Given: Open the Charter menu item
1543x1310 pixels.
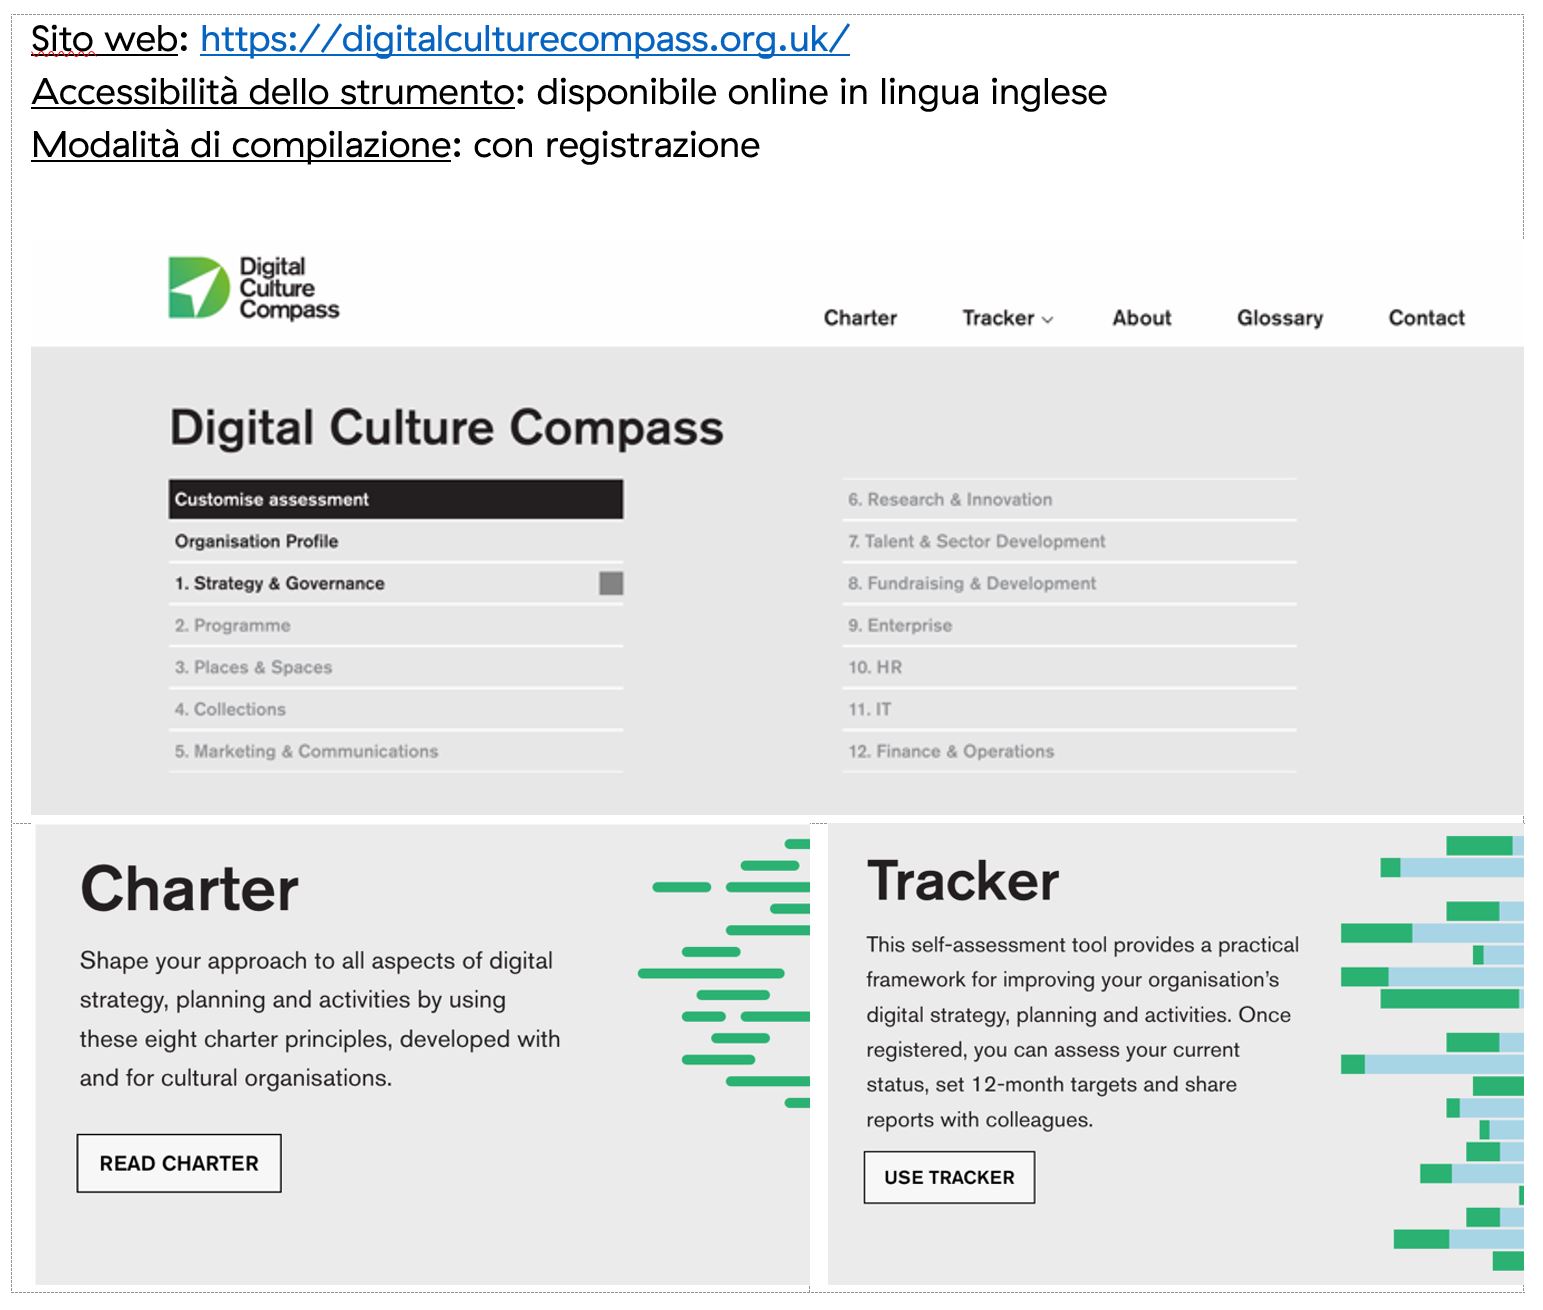Looking at the screenshot, I should [860, 318].
